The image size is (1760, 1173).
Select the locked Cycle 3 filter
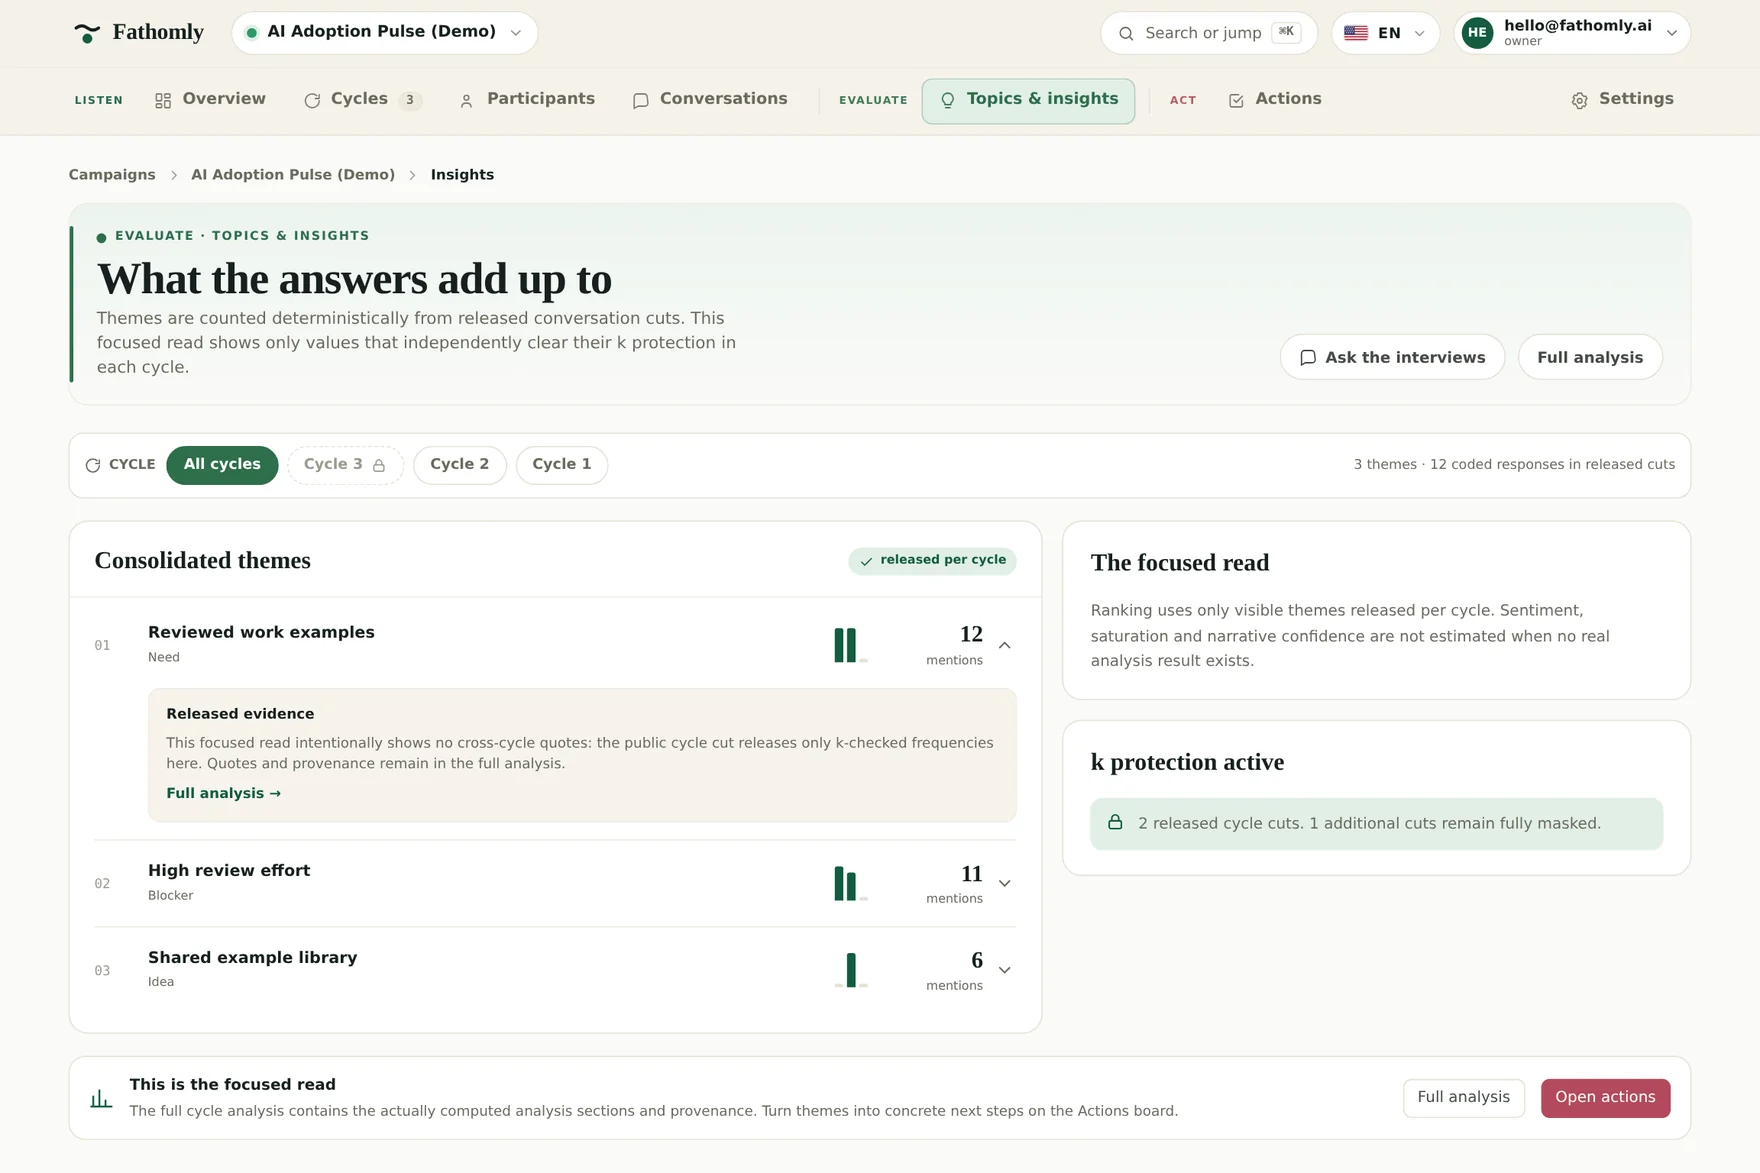pos(345,465)
